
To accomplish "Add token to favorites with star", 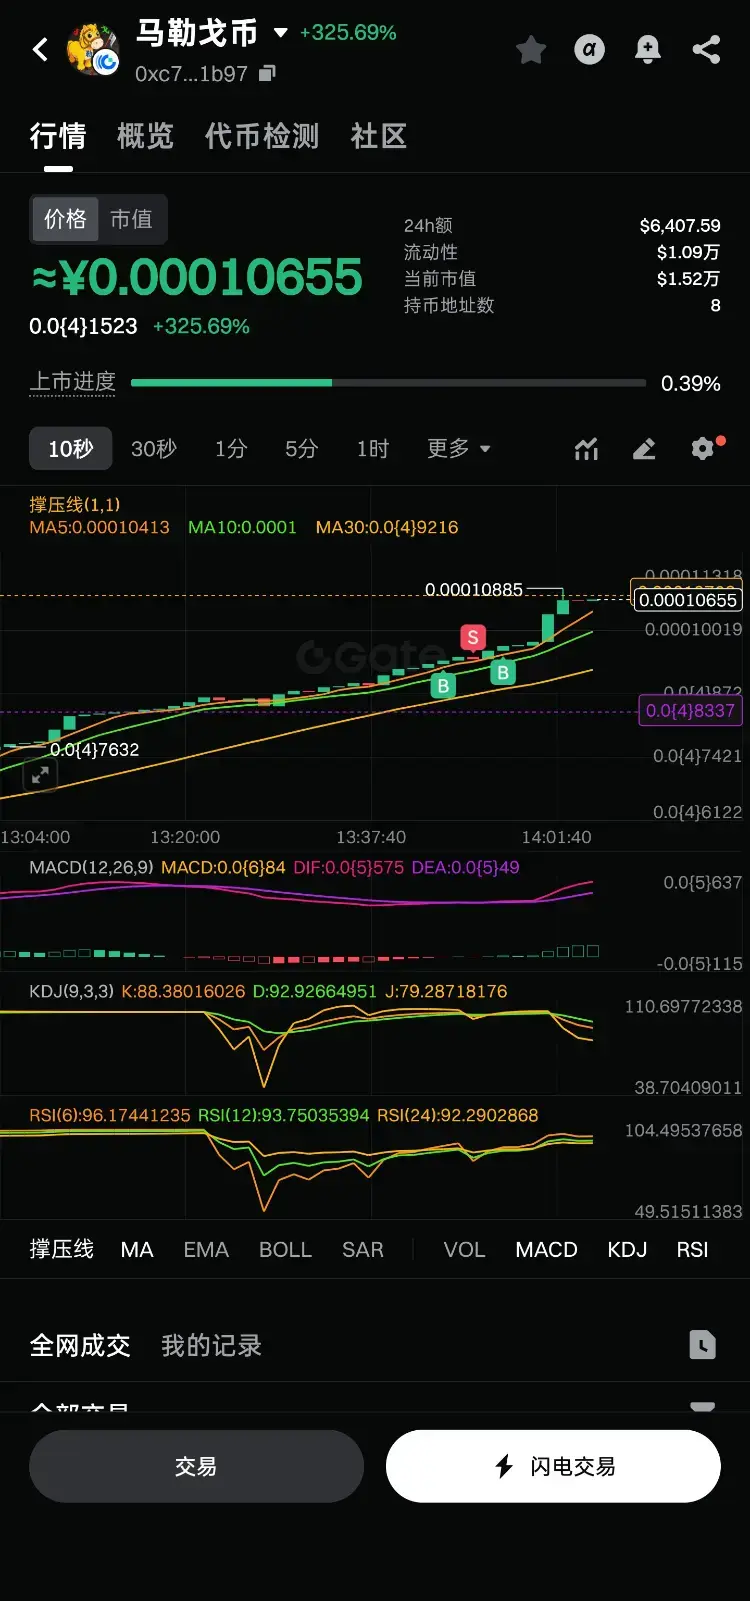I will click(531, 49).
